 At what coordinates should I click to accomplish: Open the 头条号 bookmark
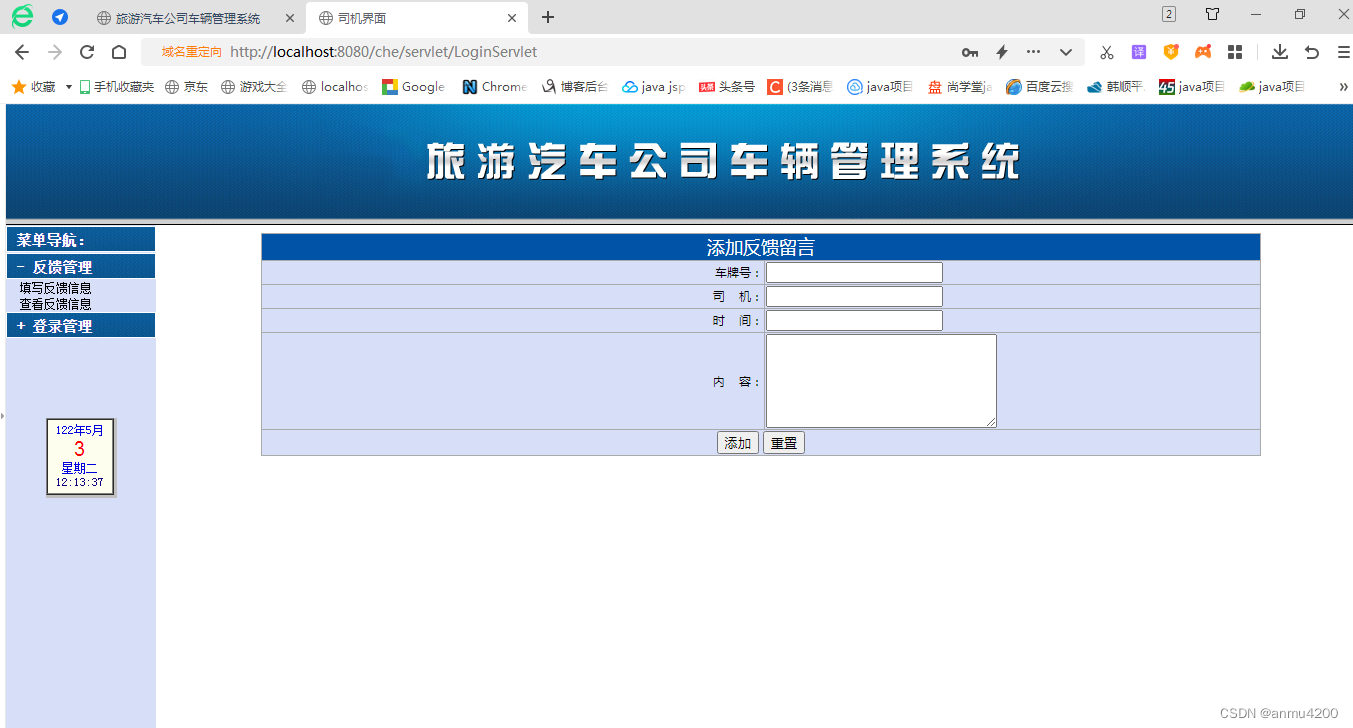pyautogui.click(x=727, y=87)
